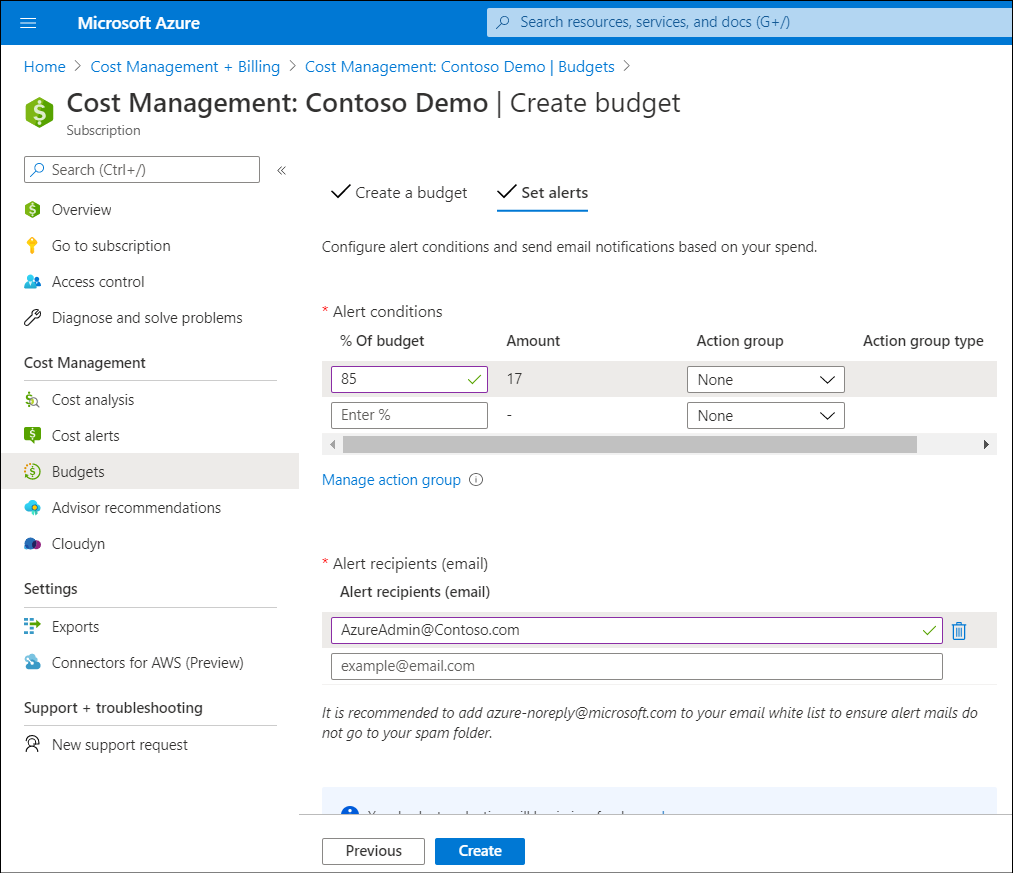Click the Create button
Image resolution: width=1013 pixels, height=873 pixels.
point(480,851)
